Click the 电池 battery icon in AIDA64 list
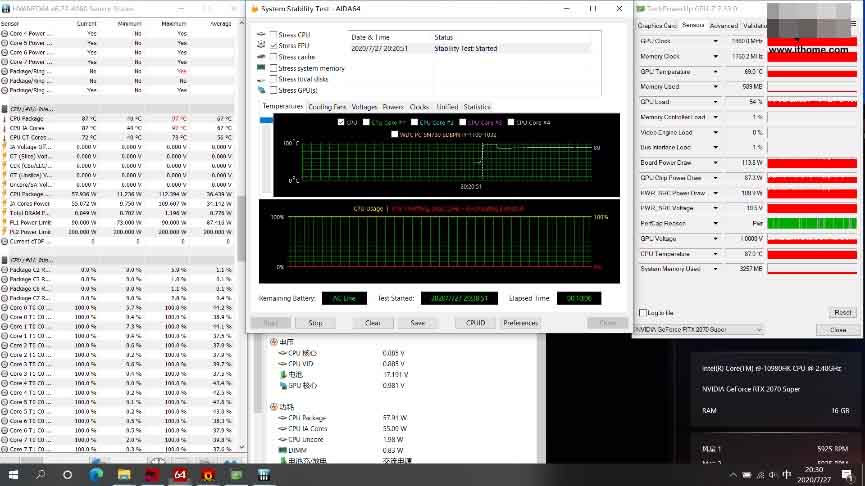The image size is (865, 486). tap(283, 375)
